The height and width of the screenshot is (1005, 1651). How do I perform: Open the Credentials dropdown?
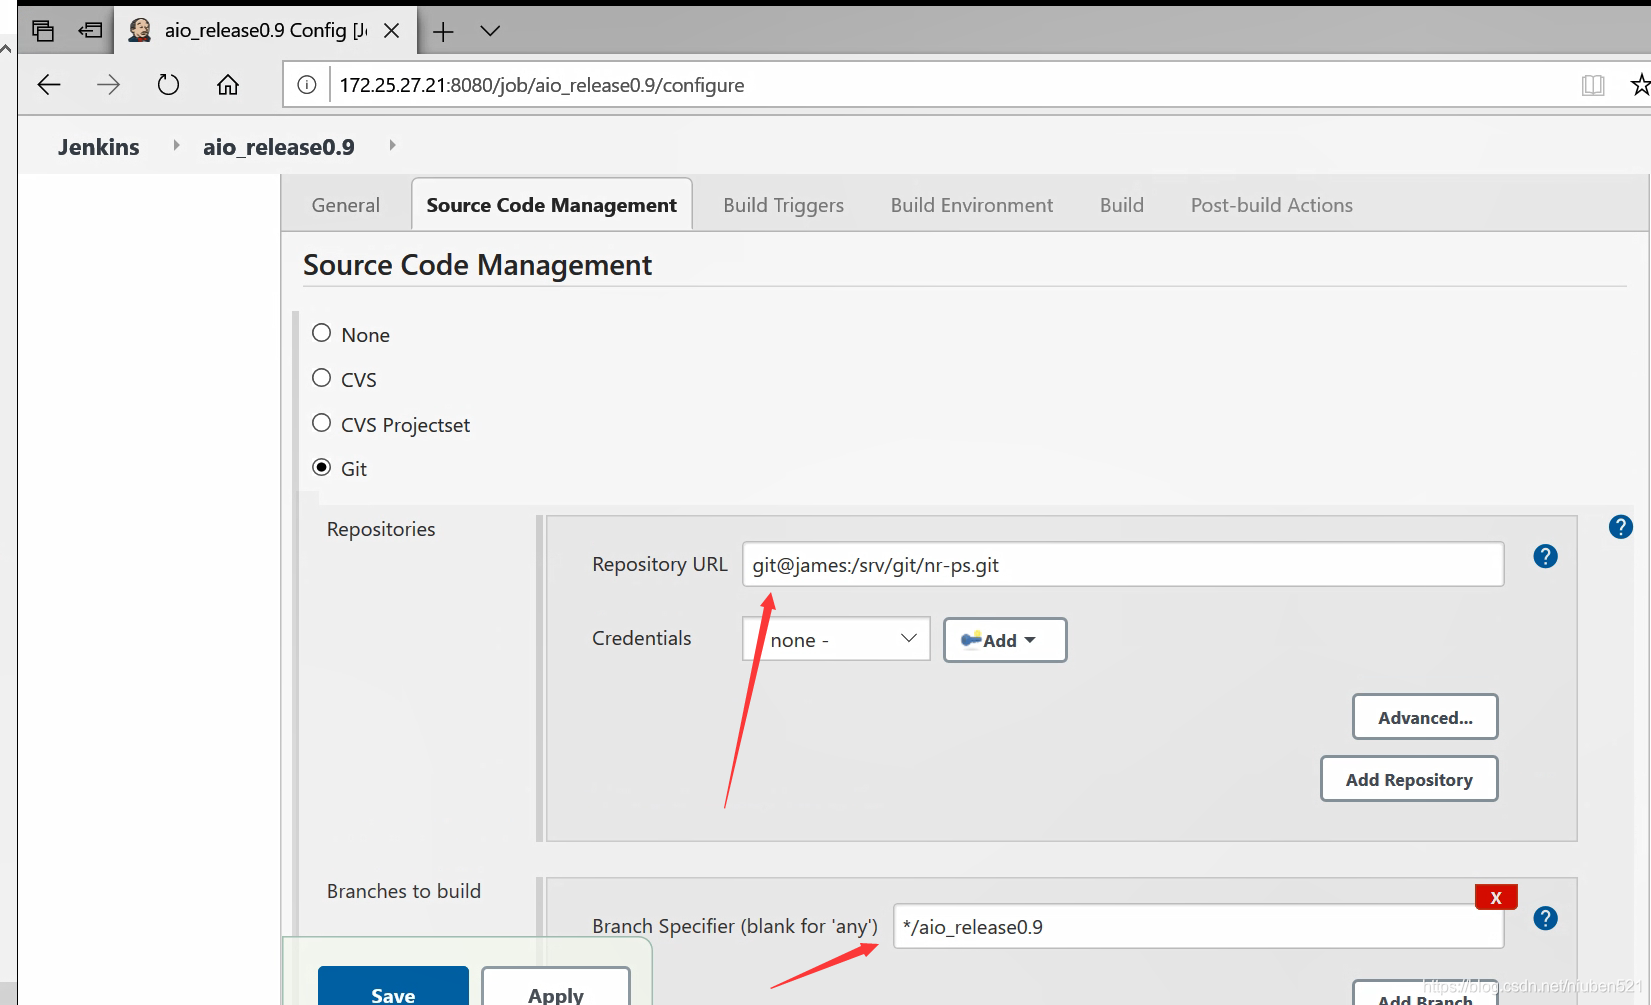(836, 639)
